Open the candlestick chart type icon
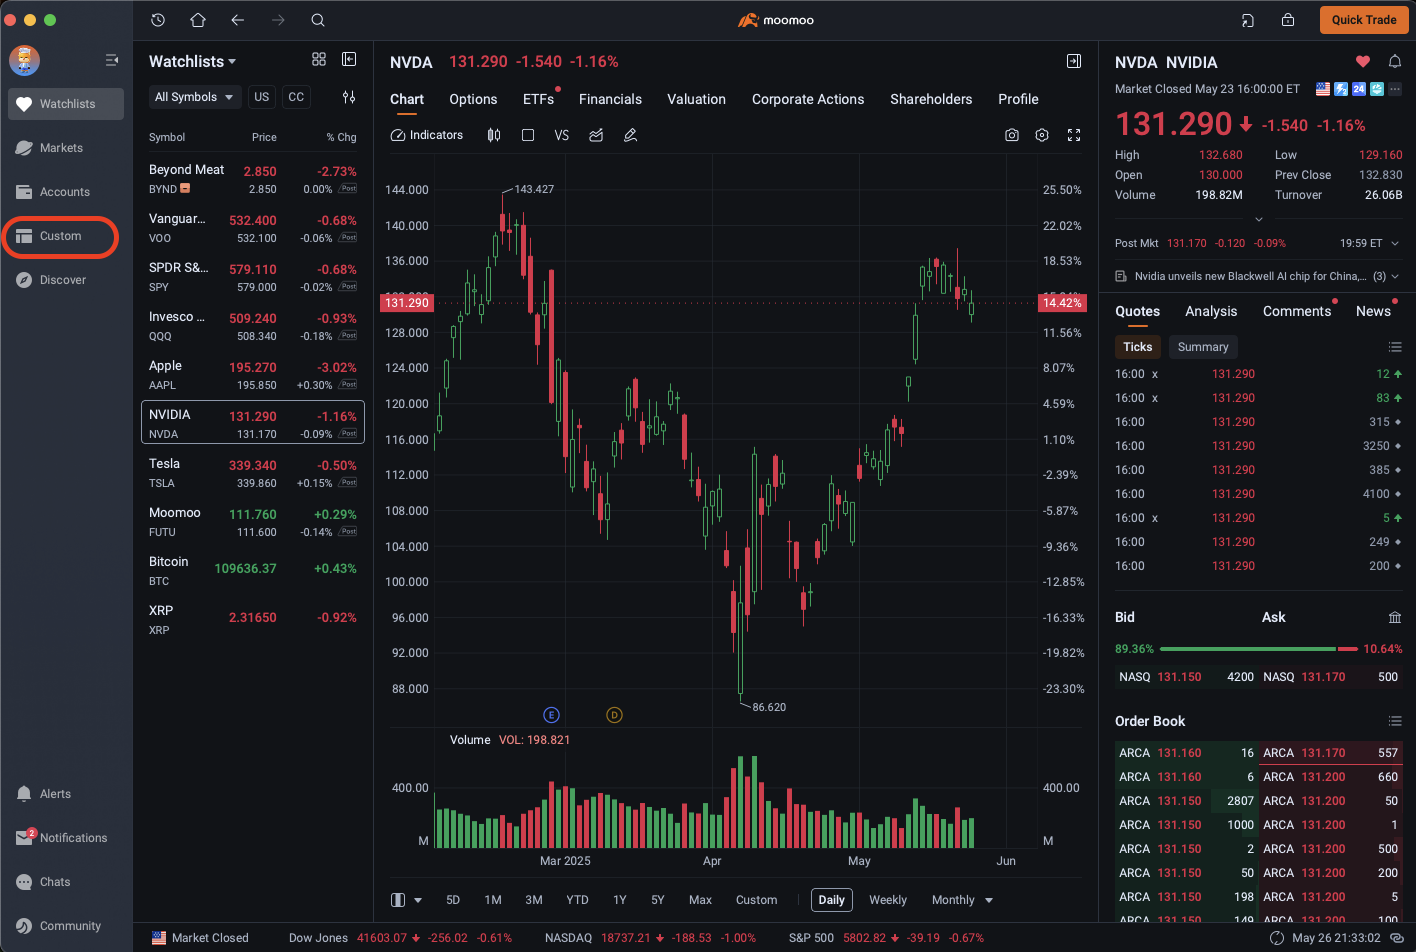This screenshot has height=952, width=1416. (x=494, y=135)
